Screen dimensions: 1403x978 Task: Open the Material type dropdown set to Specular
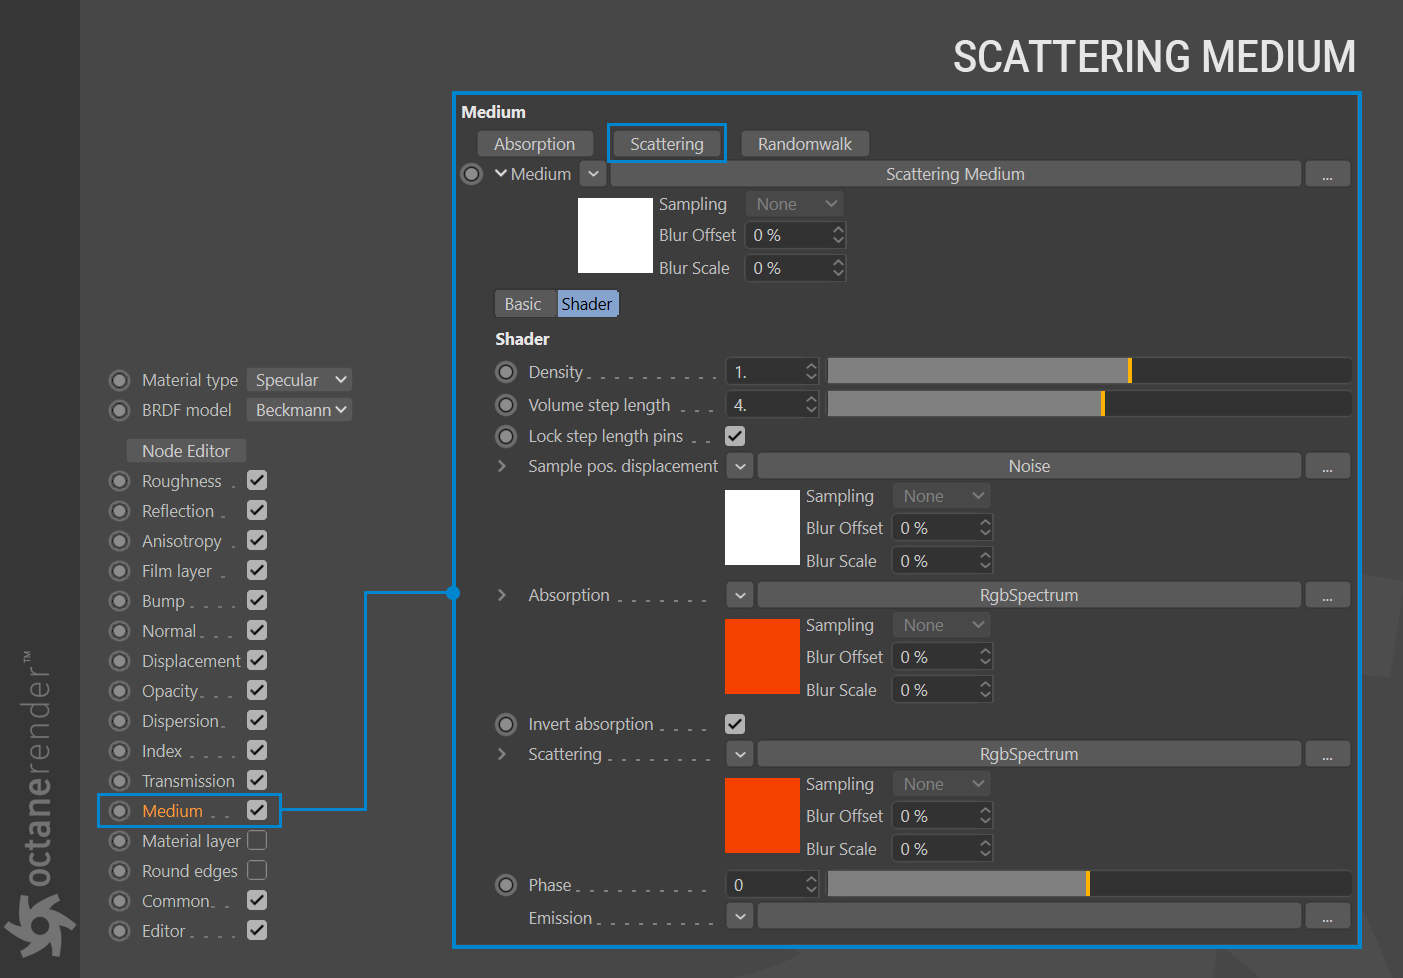pos(299,380)
